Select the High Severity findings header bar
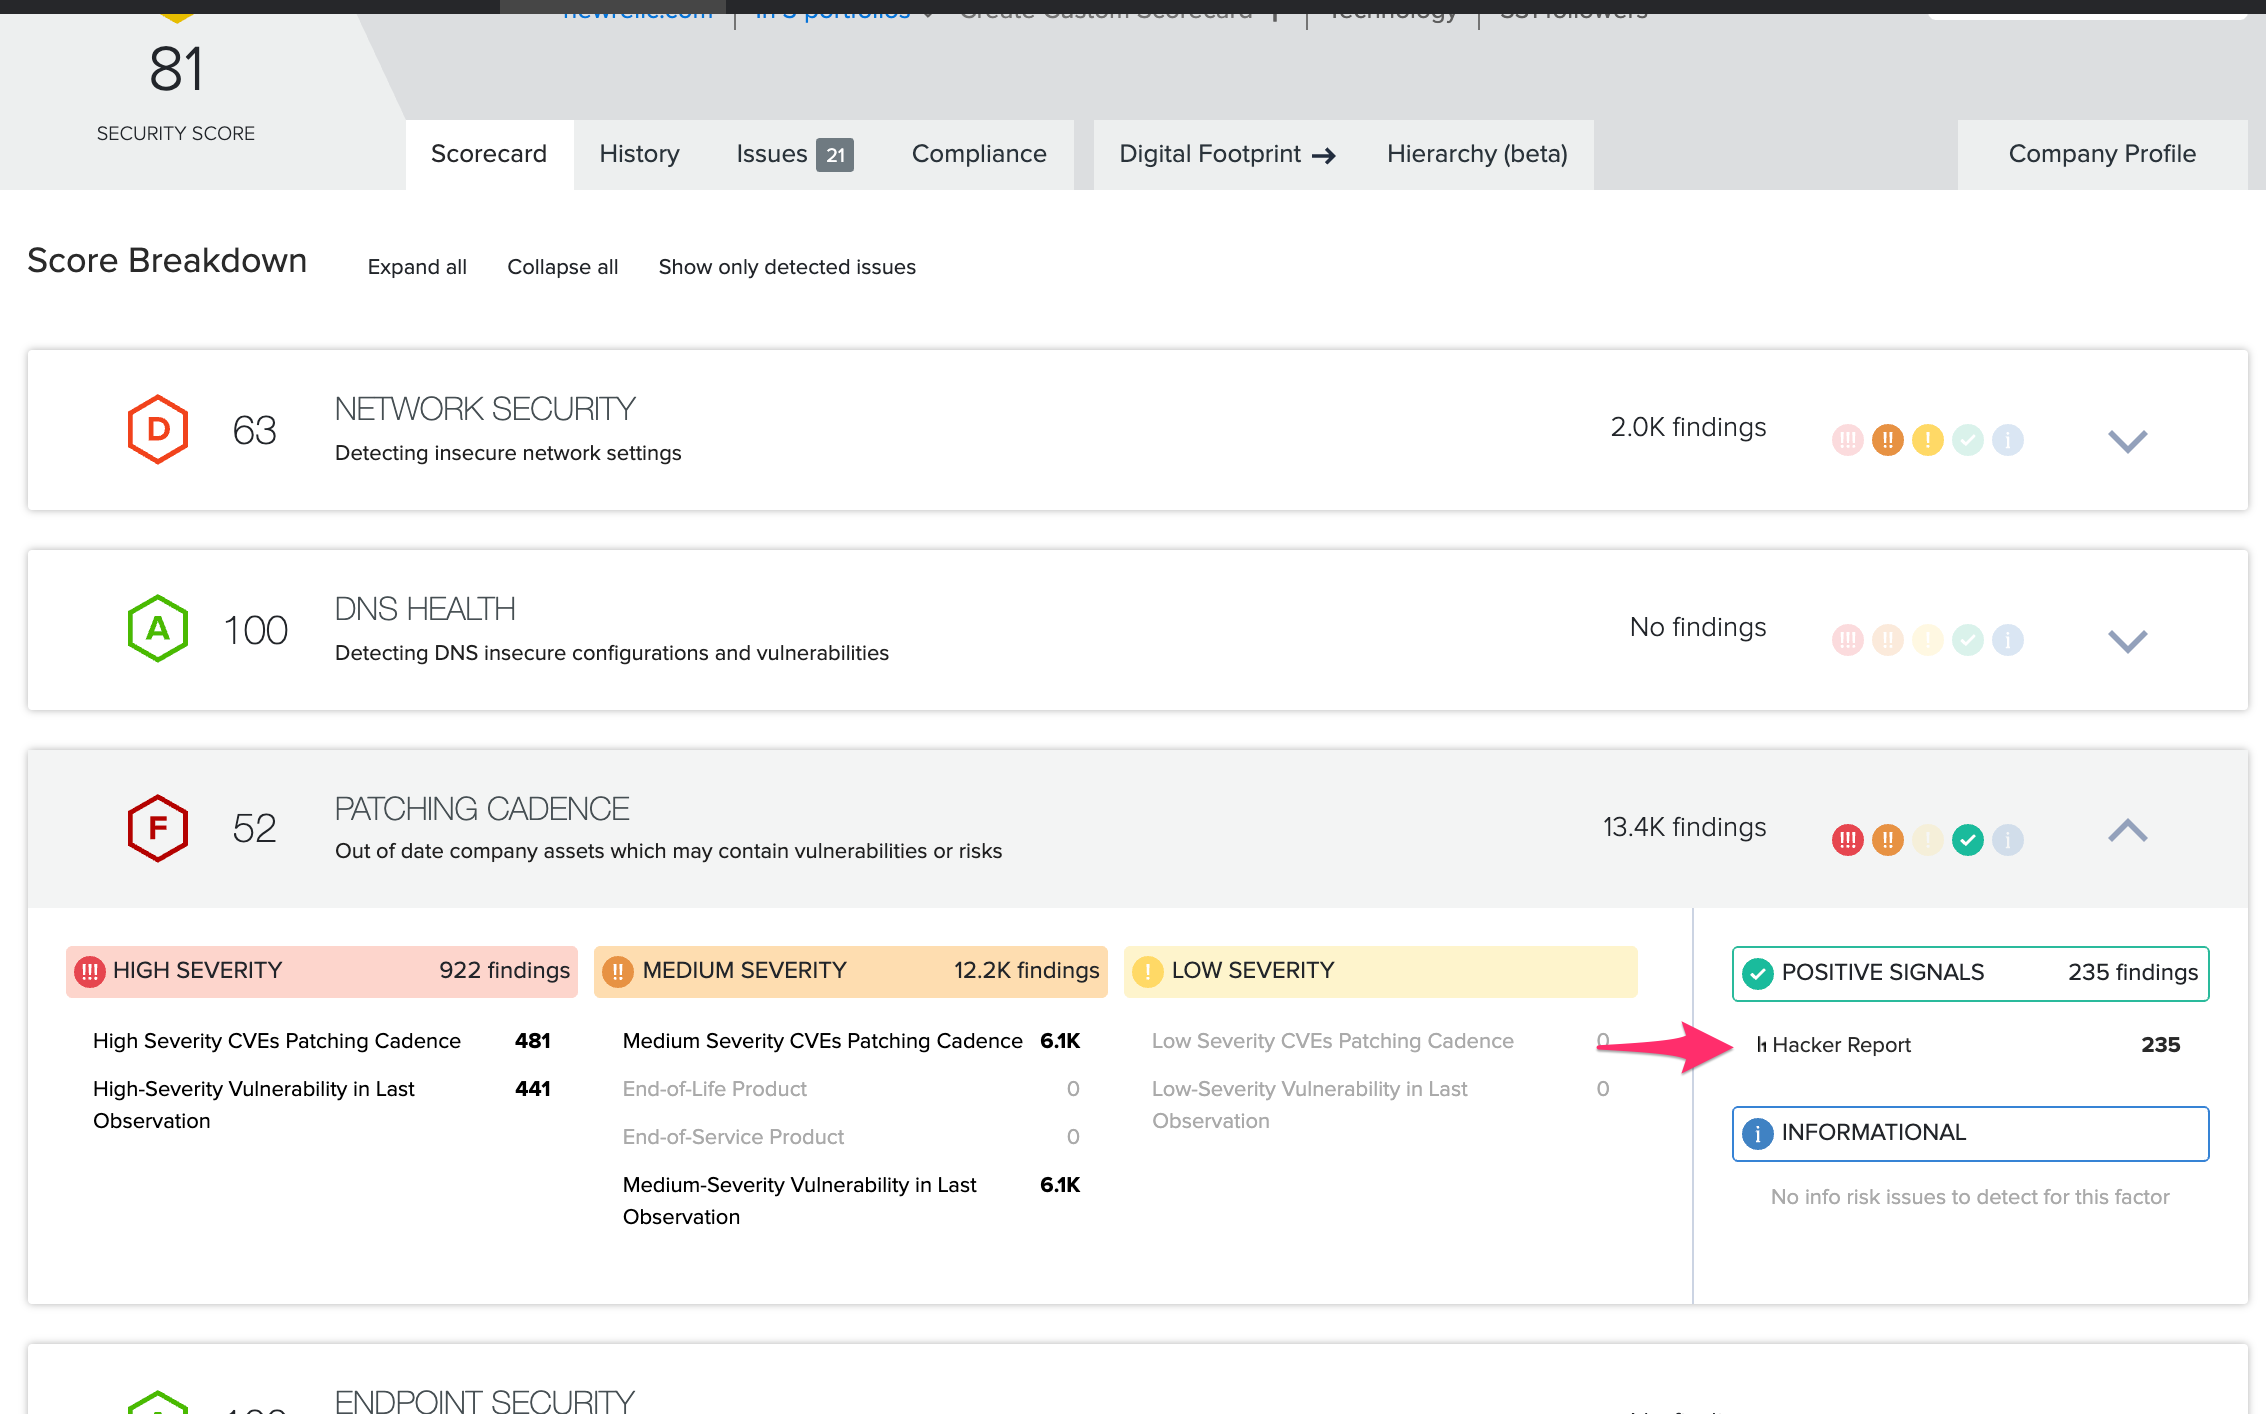Viewport: 2266px width, 1414px height. point(321,971)
